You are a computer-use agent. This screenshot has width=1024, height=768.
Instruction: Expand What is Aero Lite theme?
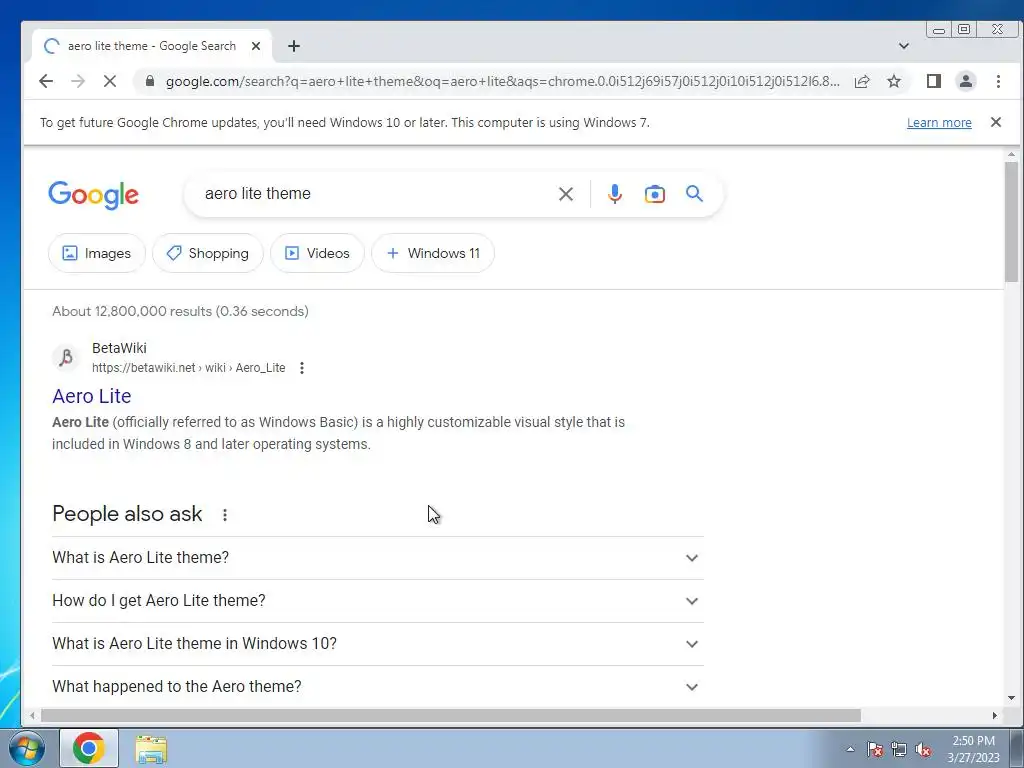tap(378, 558)
